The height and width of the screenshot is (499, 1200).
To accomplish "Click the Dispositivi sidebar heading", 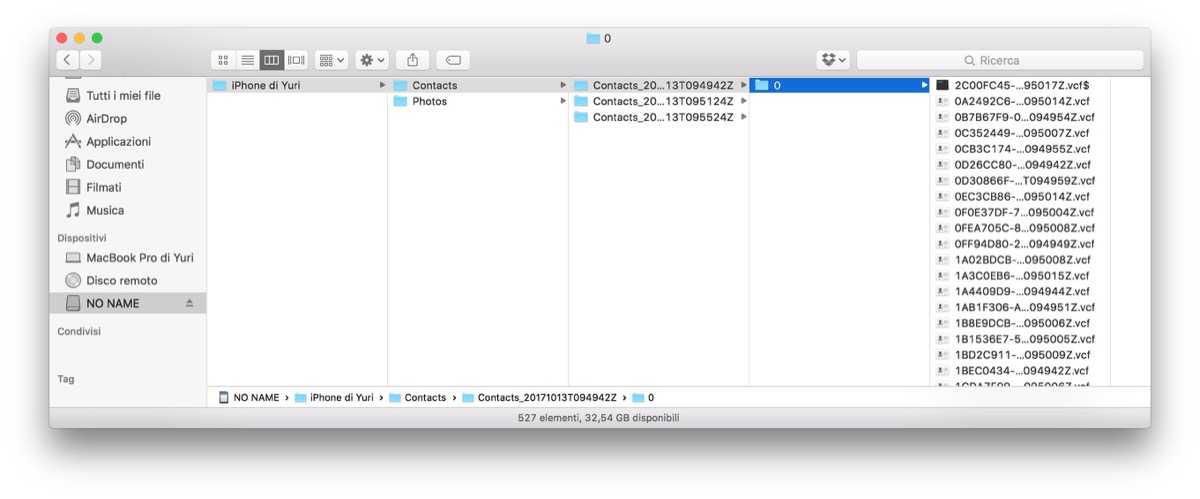I will 82,238.
